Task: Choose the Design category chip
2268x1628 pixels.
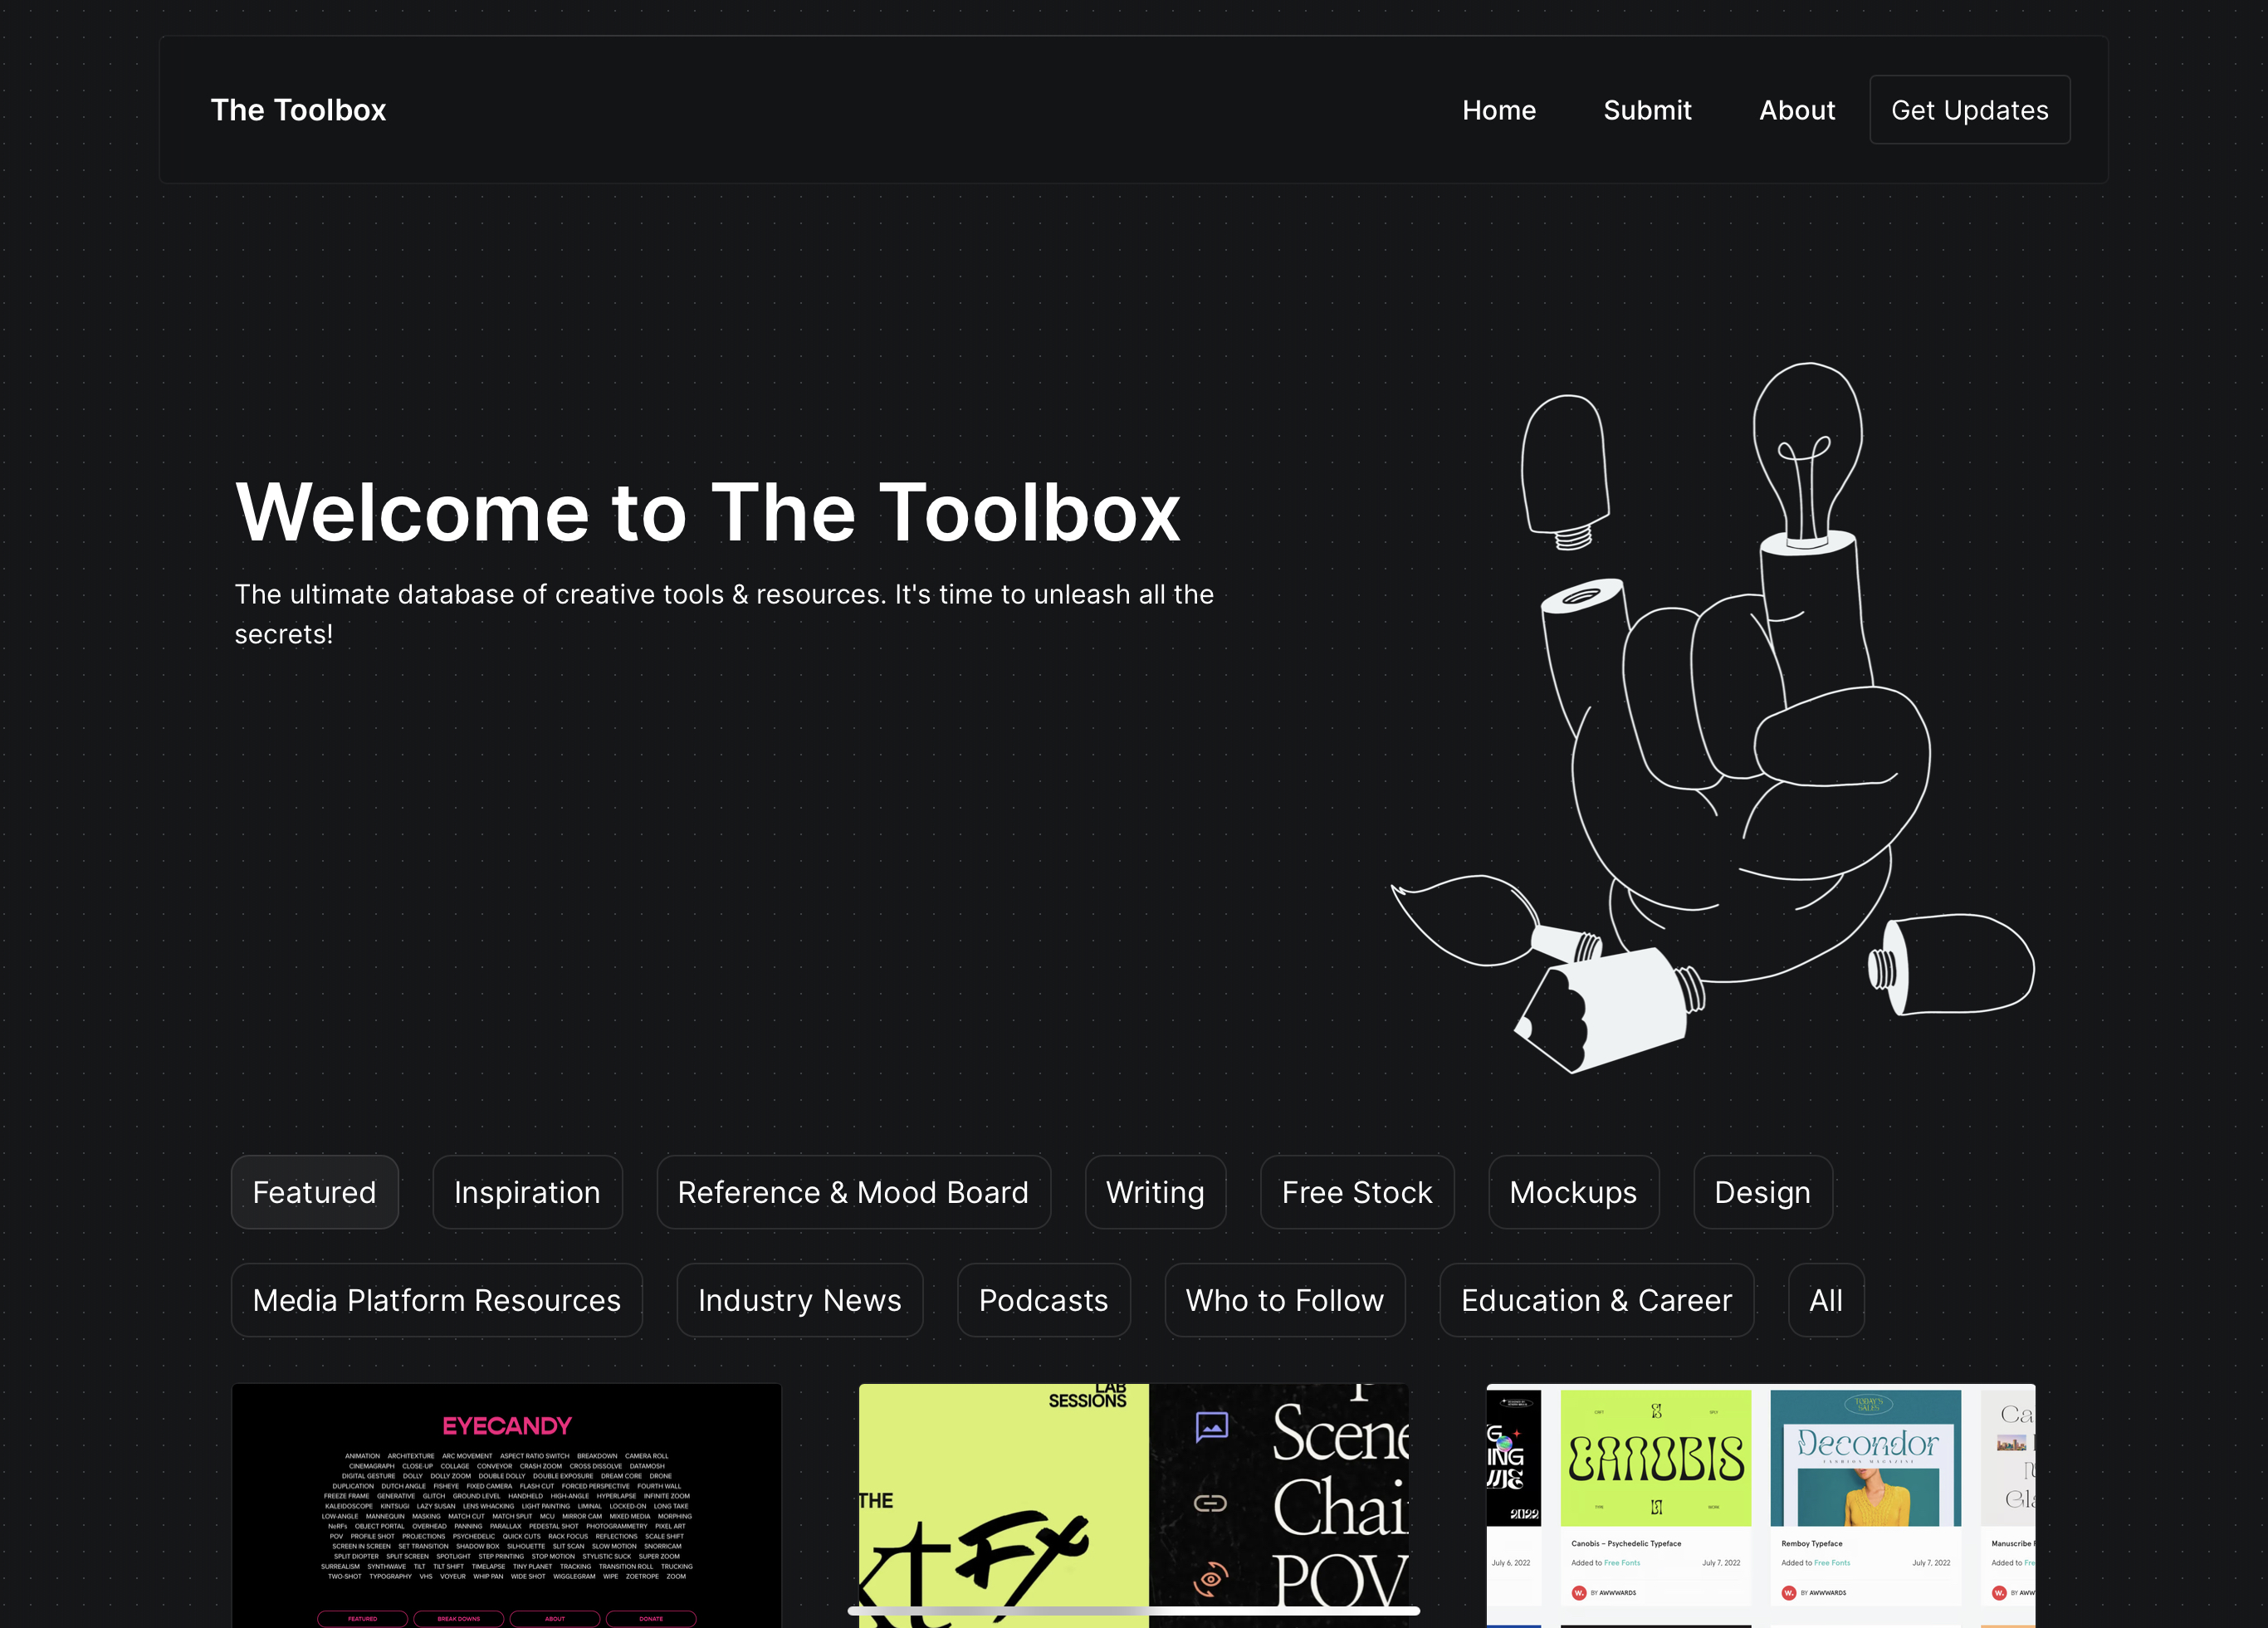Action: [x=1762, y=1192]
